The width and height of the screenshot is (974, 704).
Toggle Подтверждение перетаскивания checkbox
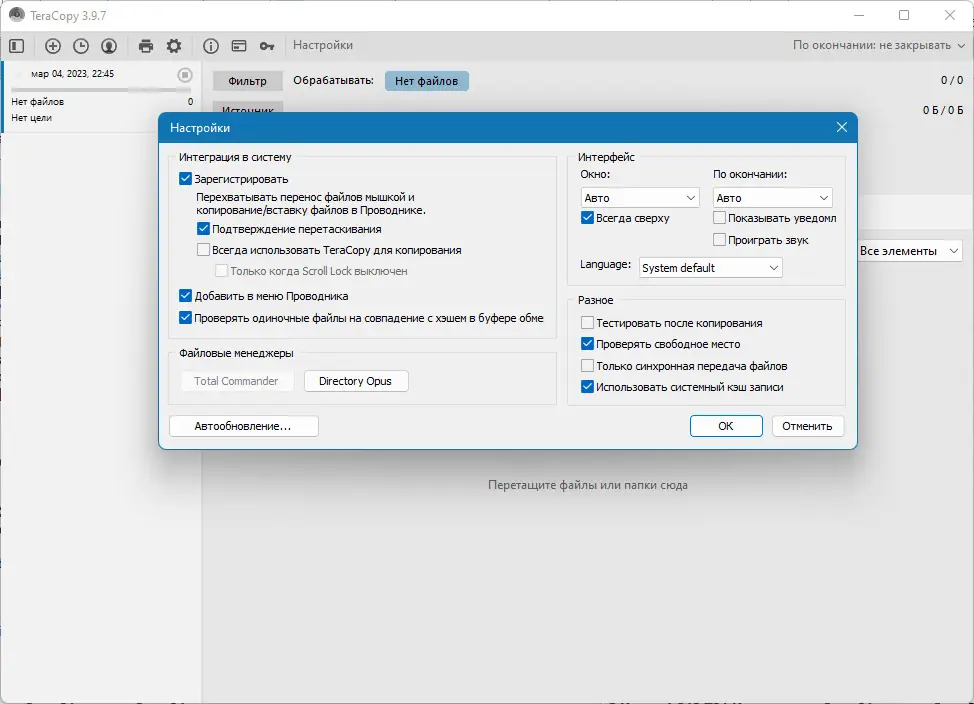coord(203,229)
